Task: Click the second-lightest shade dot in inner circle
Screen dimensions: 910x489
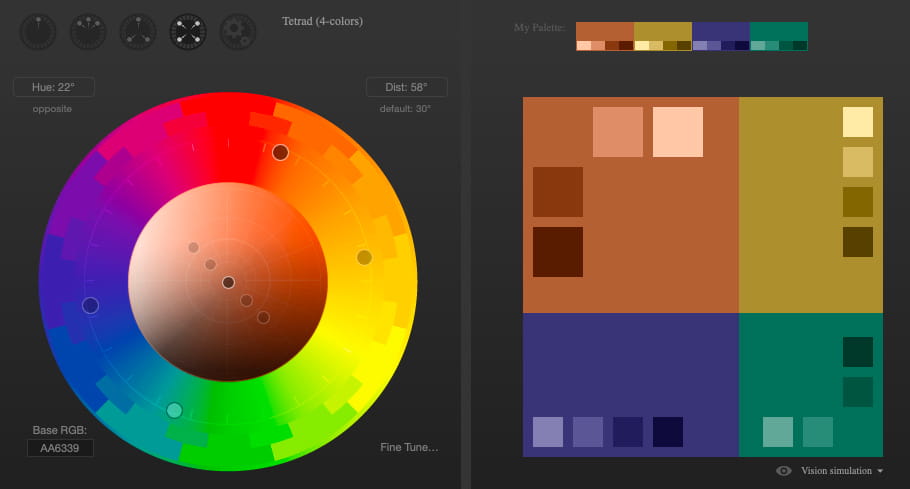Action: (211, 265)
